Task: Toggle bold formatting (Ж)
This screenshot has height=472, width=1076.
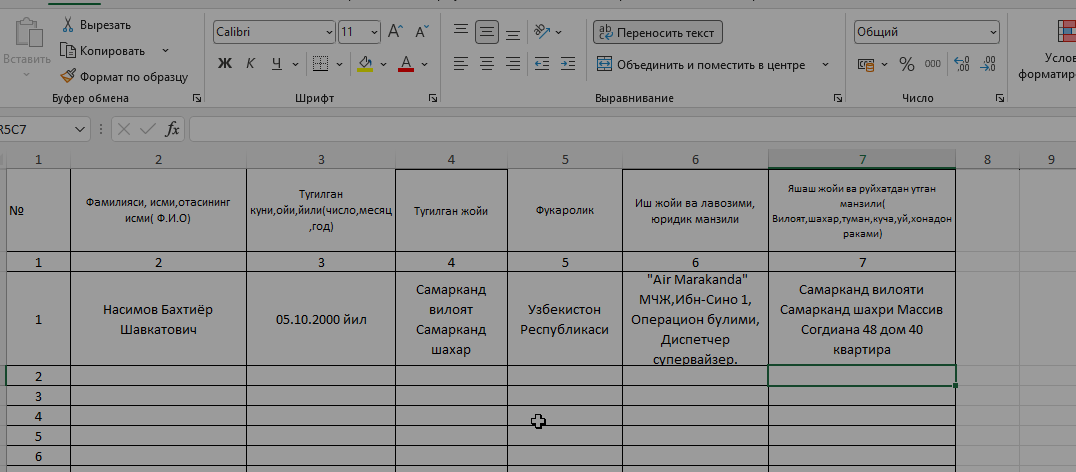Action: point(224,64)
